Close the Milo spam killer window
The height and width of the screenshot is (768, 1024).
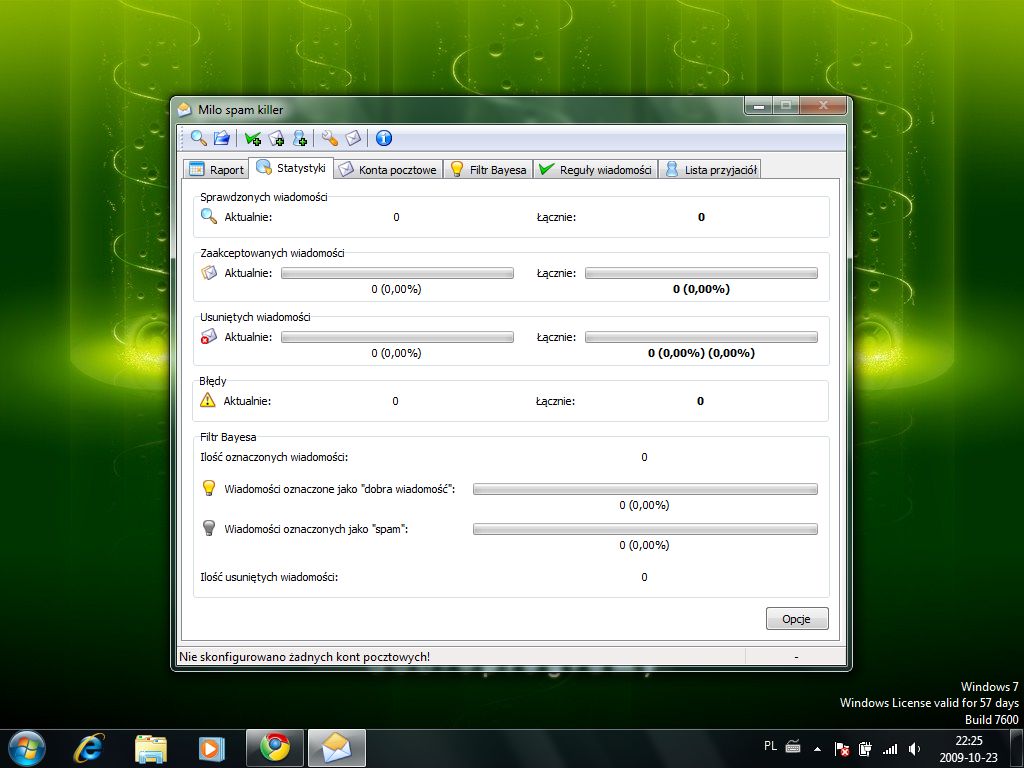coord(823,105)
